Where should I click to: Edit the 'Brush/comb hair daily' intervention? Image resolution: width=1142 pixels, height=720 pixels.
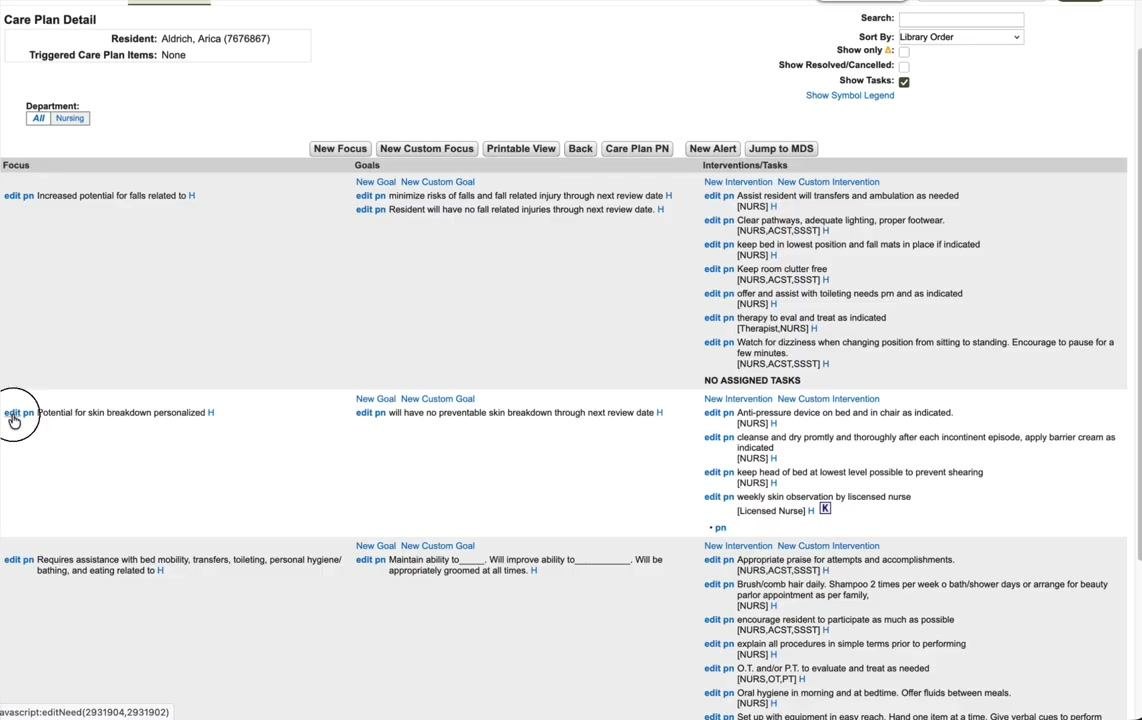tap(712, 585)
